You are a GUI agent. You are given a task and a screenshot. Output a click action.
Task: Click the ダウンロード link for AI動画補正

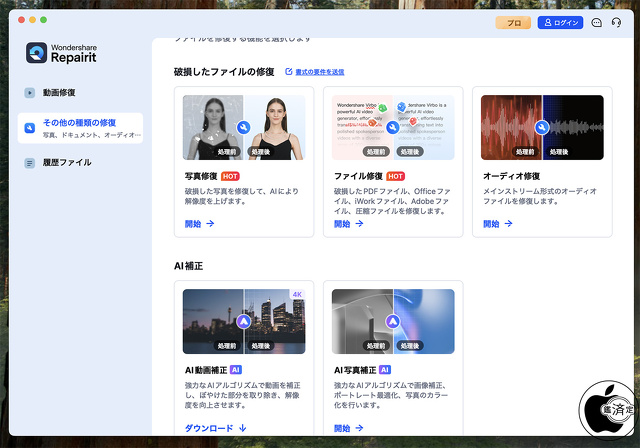[216, 428]
